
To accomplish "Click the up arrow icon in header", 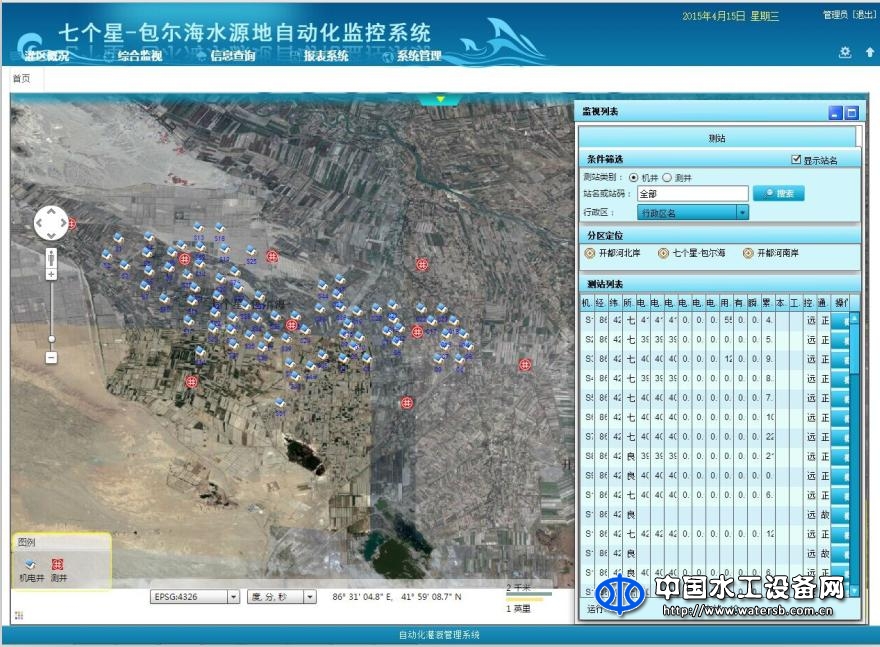I will point(870,53).
